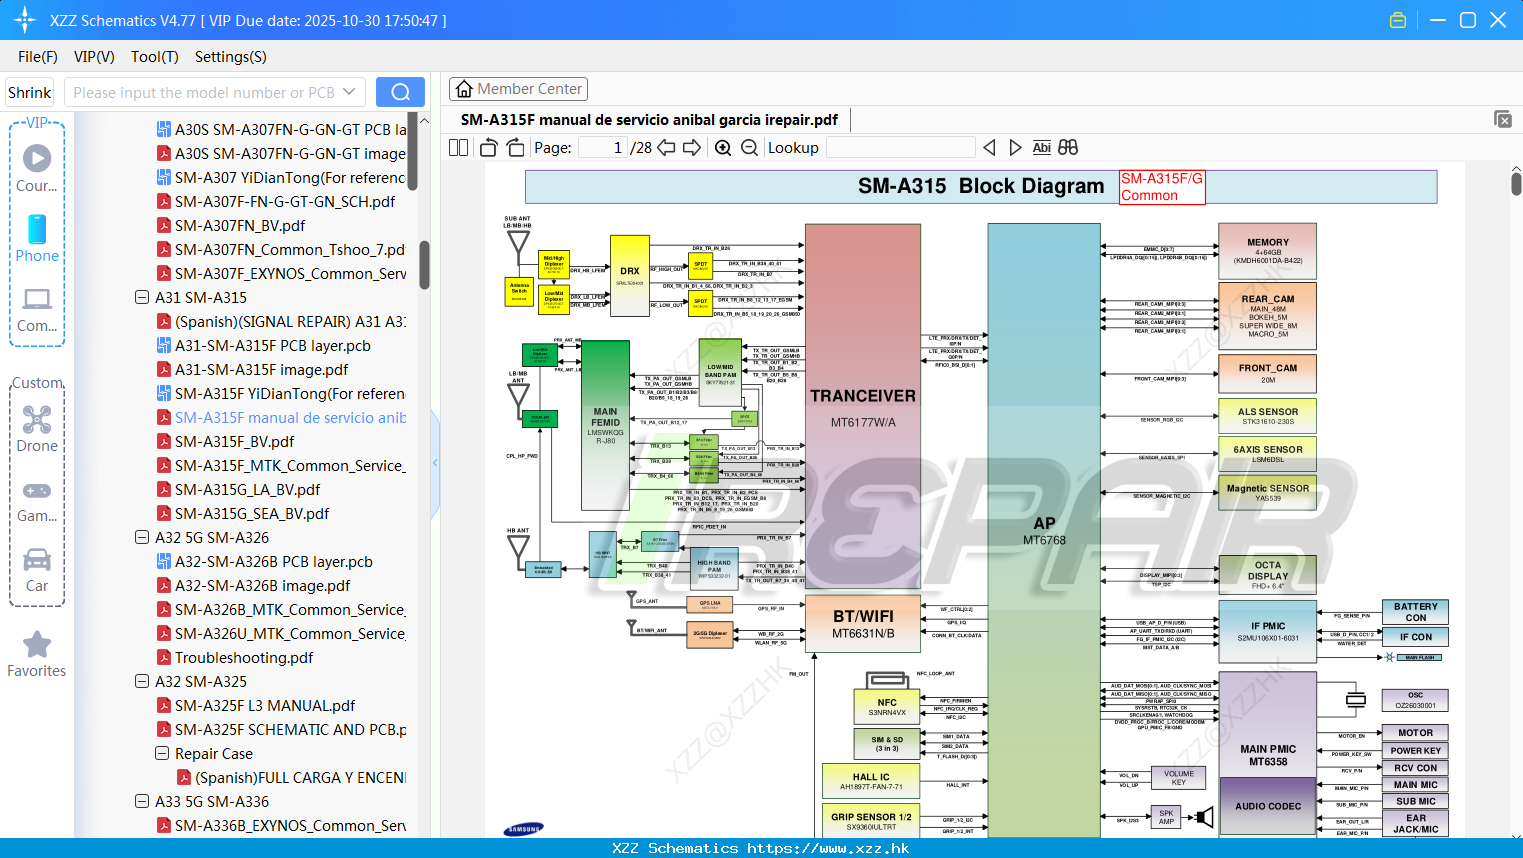Click the document panel close icon at top right

1503,119
